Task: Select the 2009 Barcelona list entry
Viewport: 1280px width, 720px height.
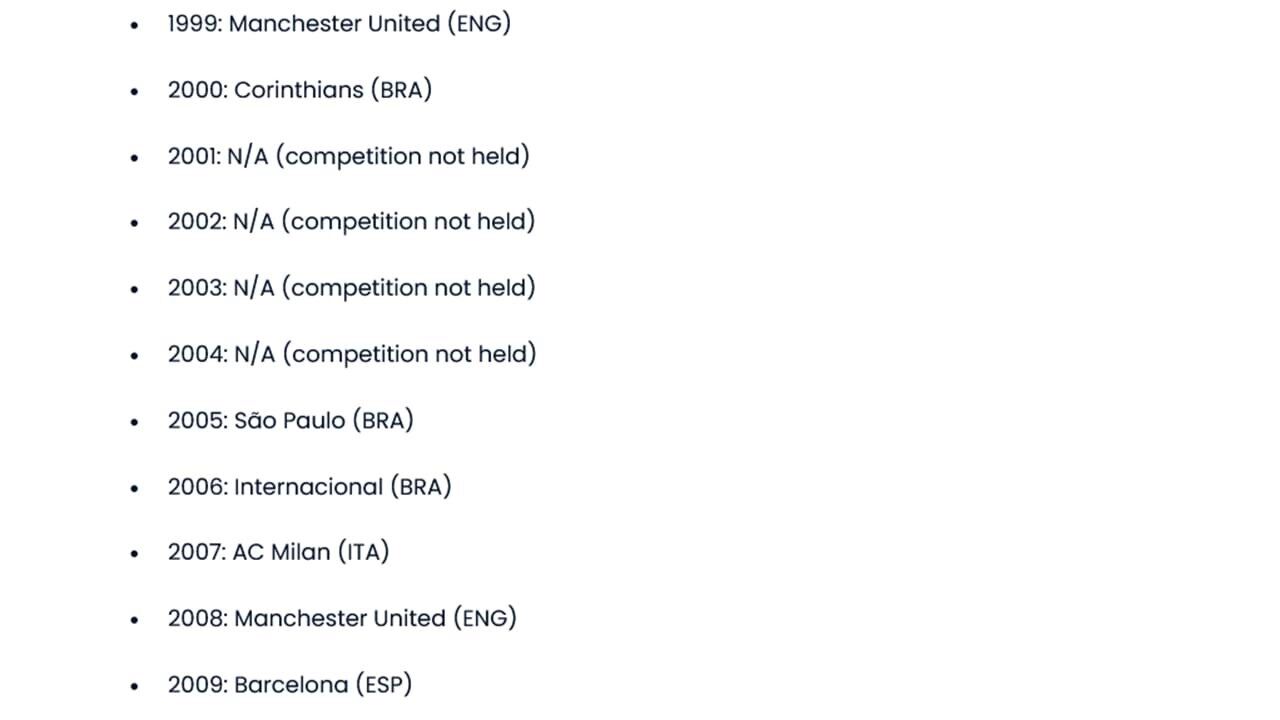Action: 289,685
